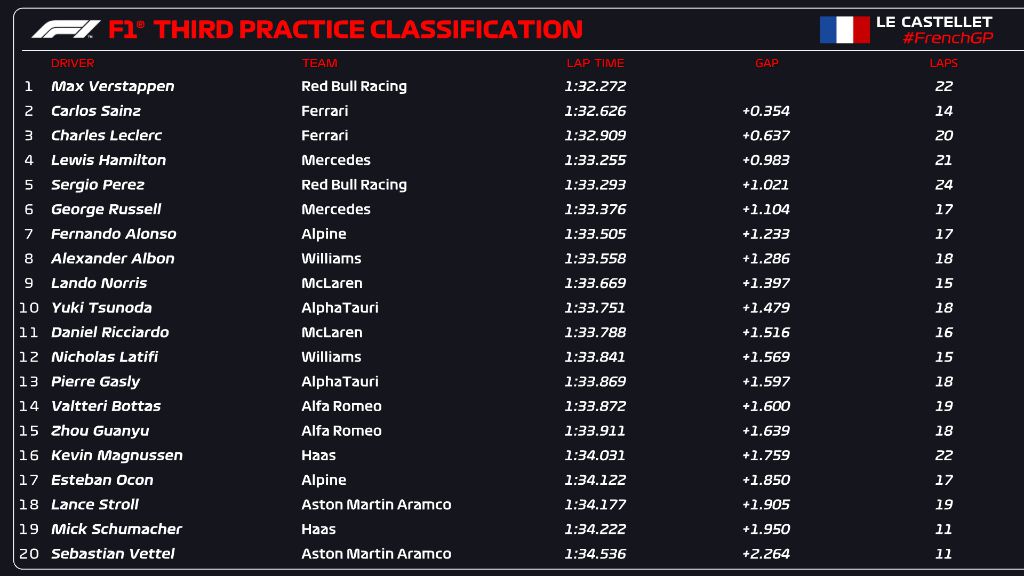Click Lewis Hamilton's name
This screenshot has height=576, width=1024.
(108, 160)
